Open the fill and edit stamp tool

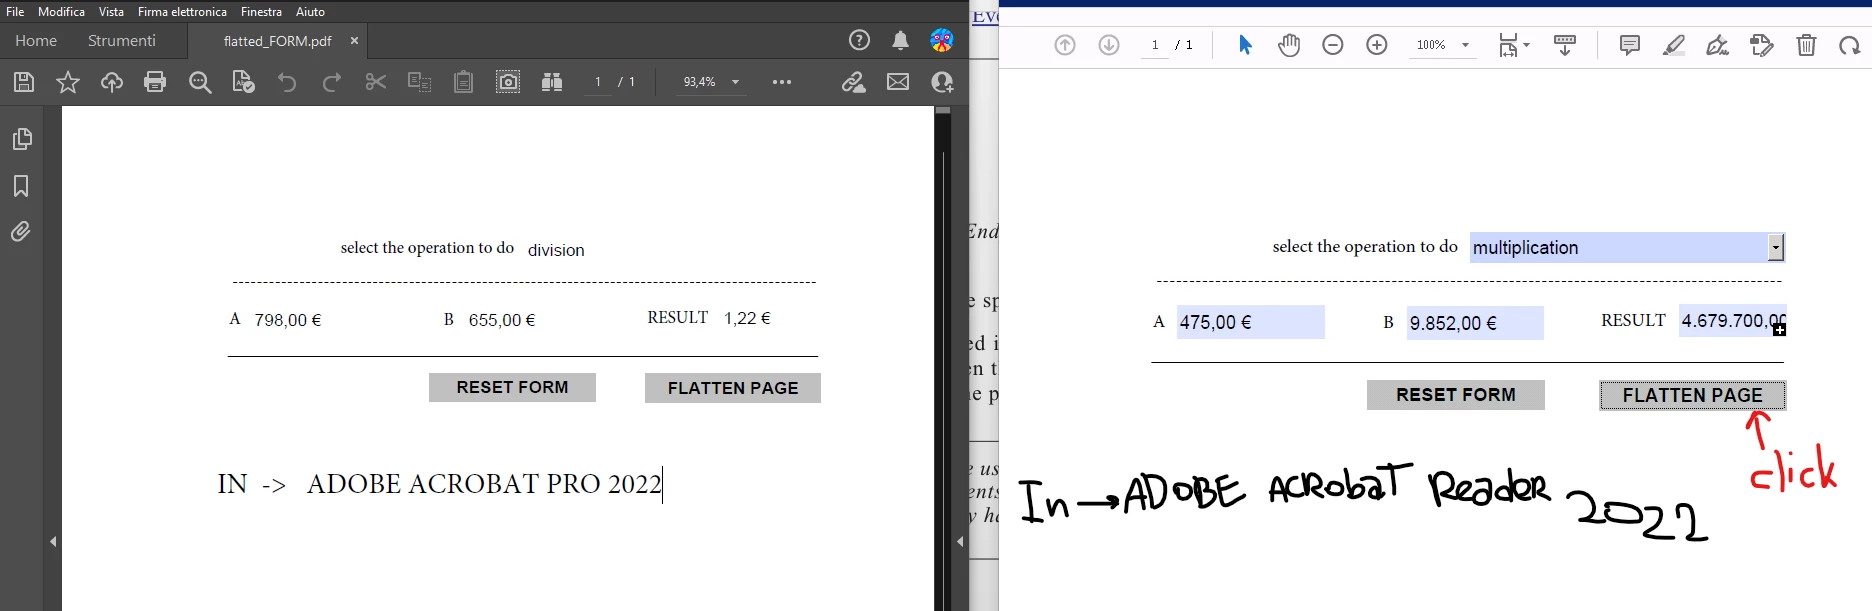(x=1762, y=45)
